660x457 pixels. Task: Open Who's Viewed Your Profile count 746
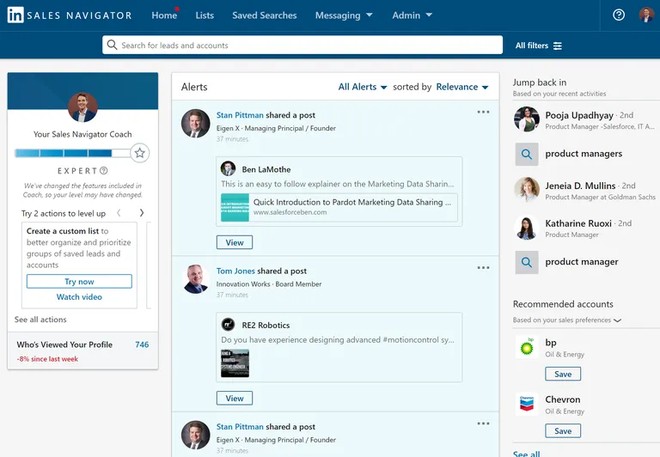pyautogui.click(x=142, y=345)
